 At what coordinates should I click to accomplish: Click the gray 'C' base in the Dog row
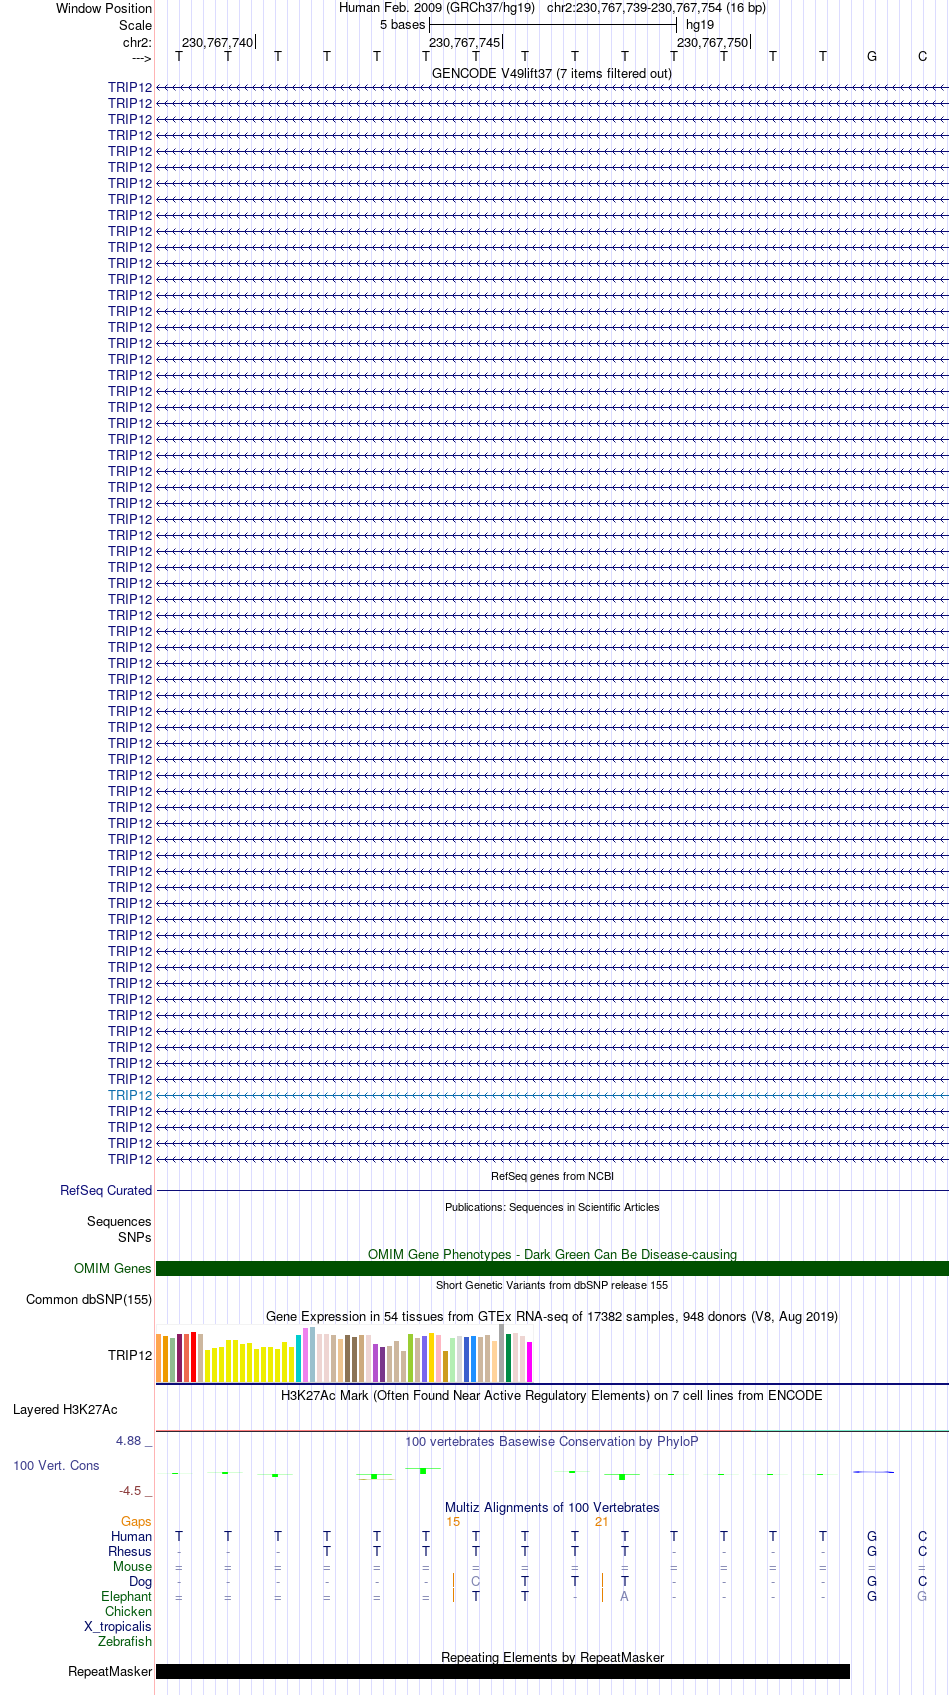tap(476, 1581)
